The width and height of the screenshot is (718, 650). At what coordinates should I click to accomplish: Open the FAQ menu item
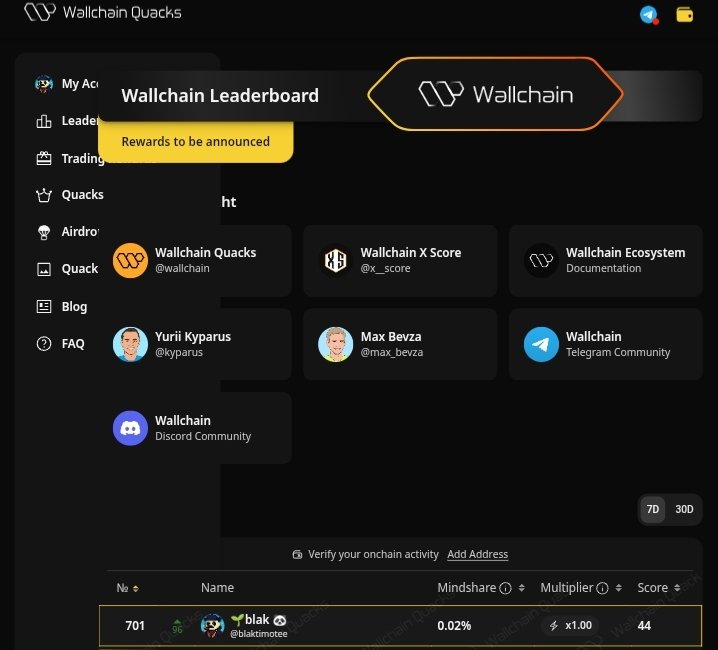click(73, 344)
